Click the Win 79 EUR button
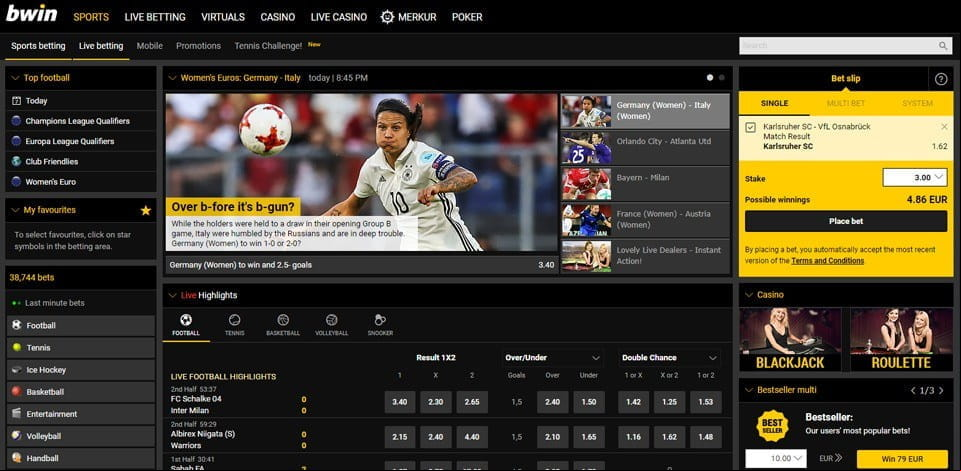Image resolution: width=961 pixels, height=471 pixels. coord(902,459)
